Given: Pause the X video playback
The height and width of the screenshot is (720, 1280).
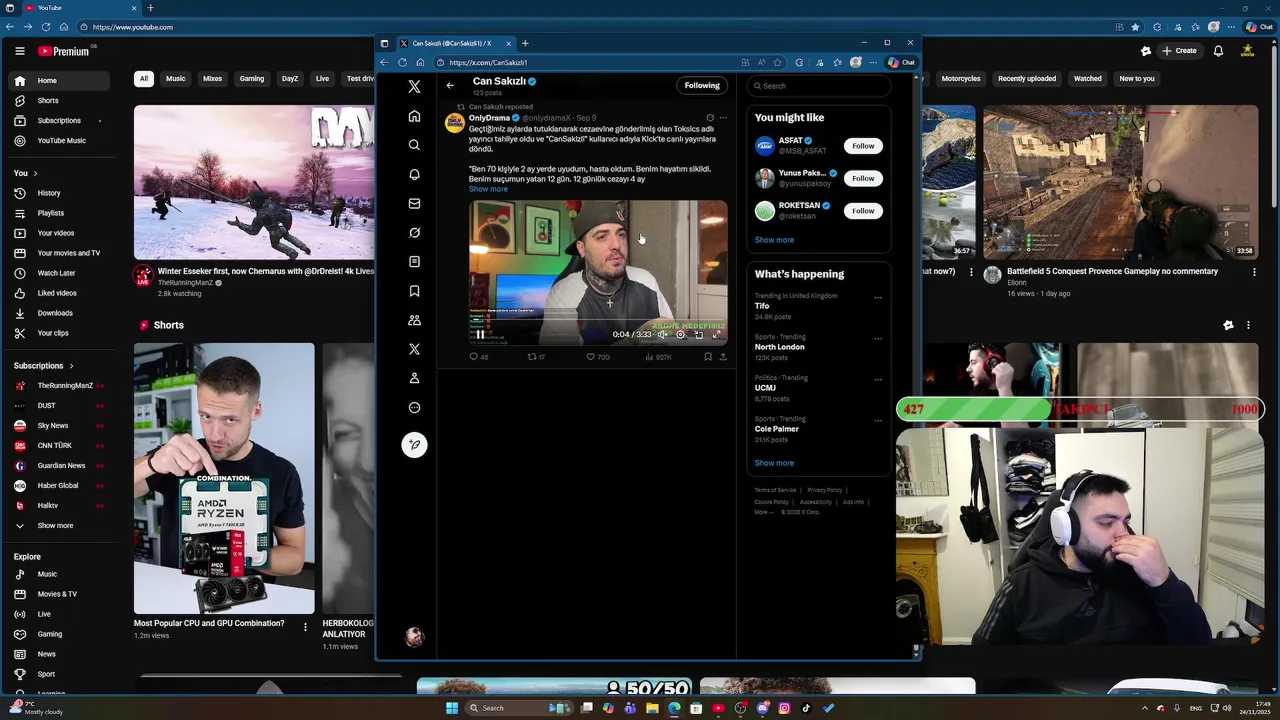Looking at the screenshot, I should pos(480,334).
